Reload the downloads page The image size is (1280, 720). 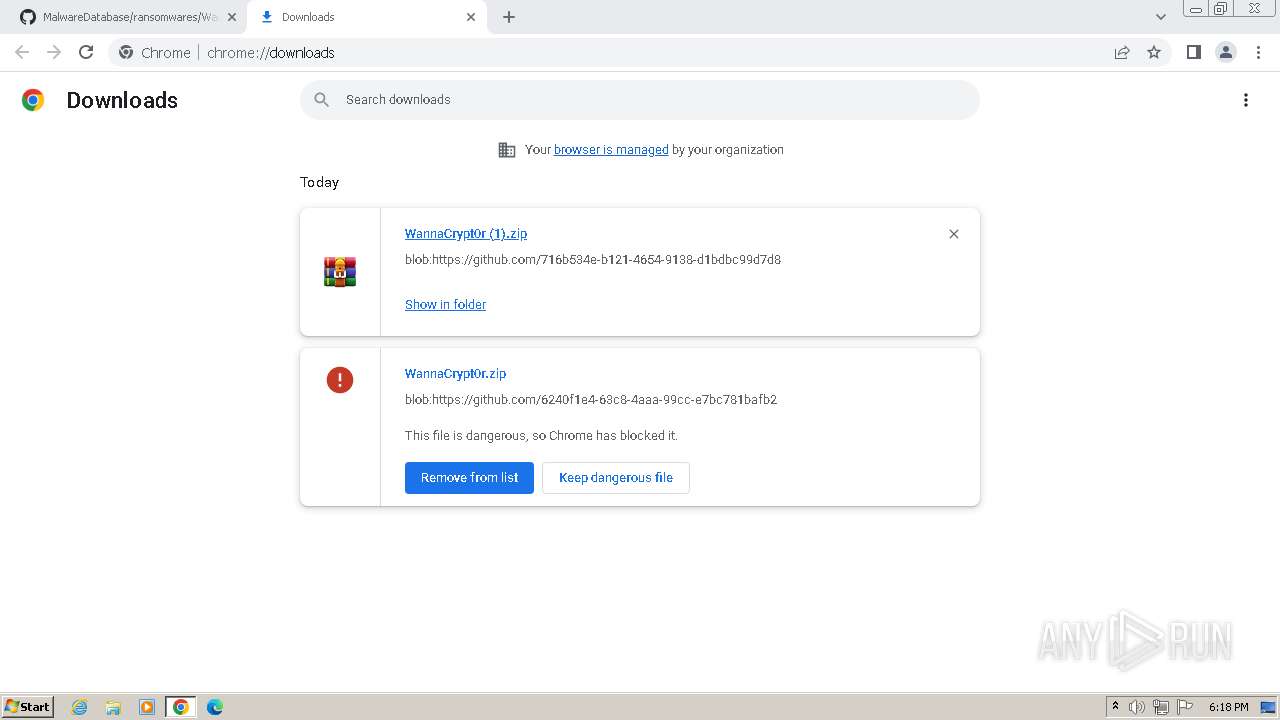(x=86, y=52)
